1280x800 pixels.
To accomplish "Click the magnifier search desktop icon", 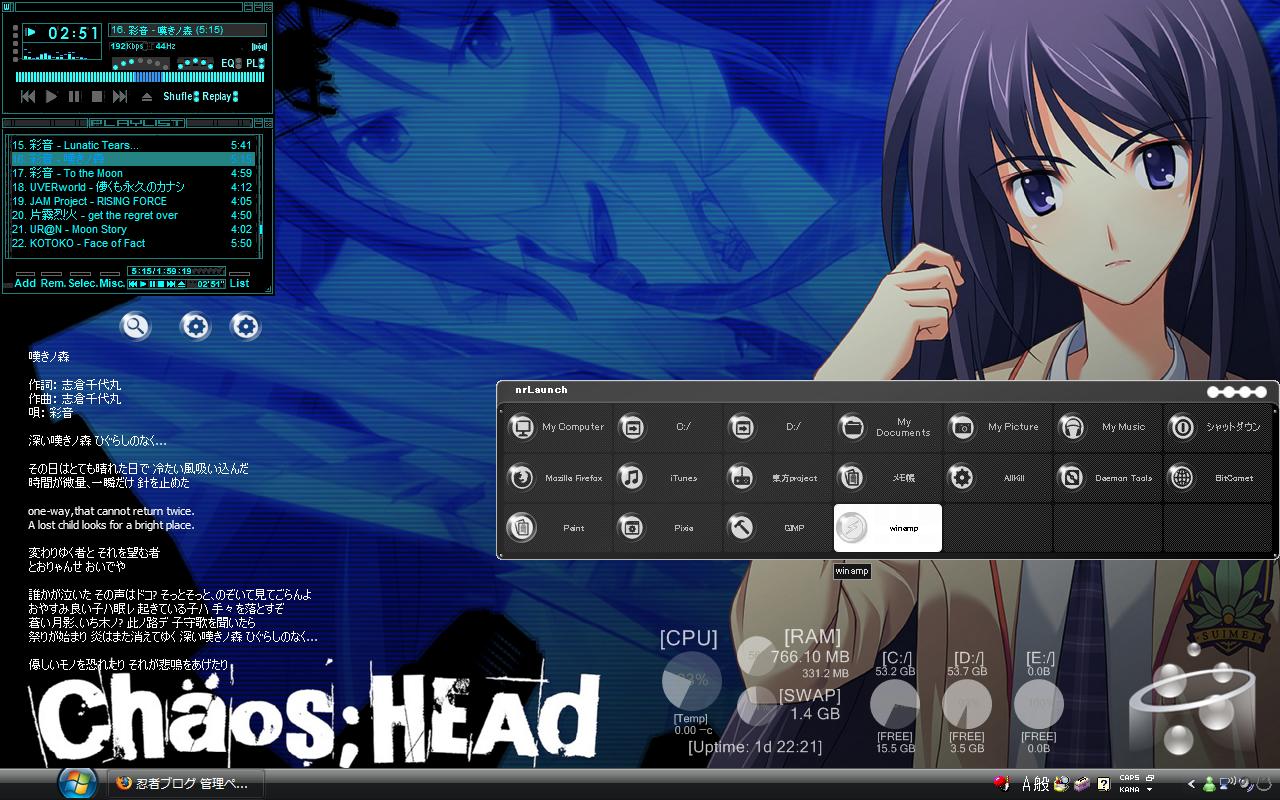I will (135, 326).
